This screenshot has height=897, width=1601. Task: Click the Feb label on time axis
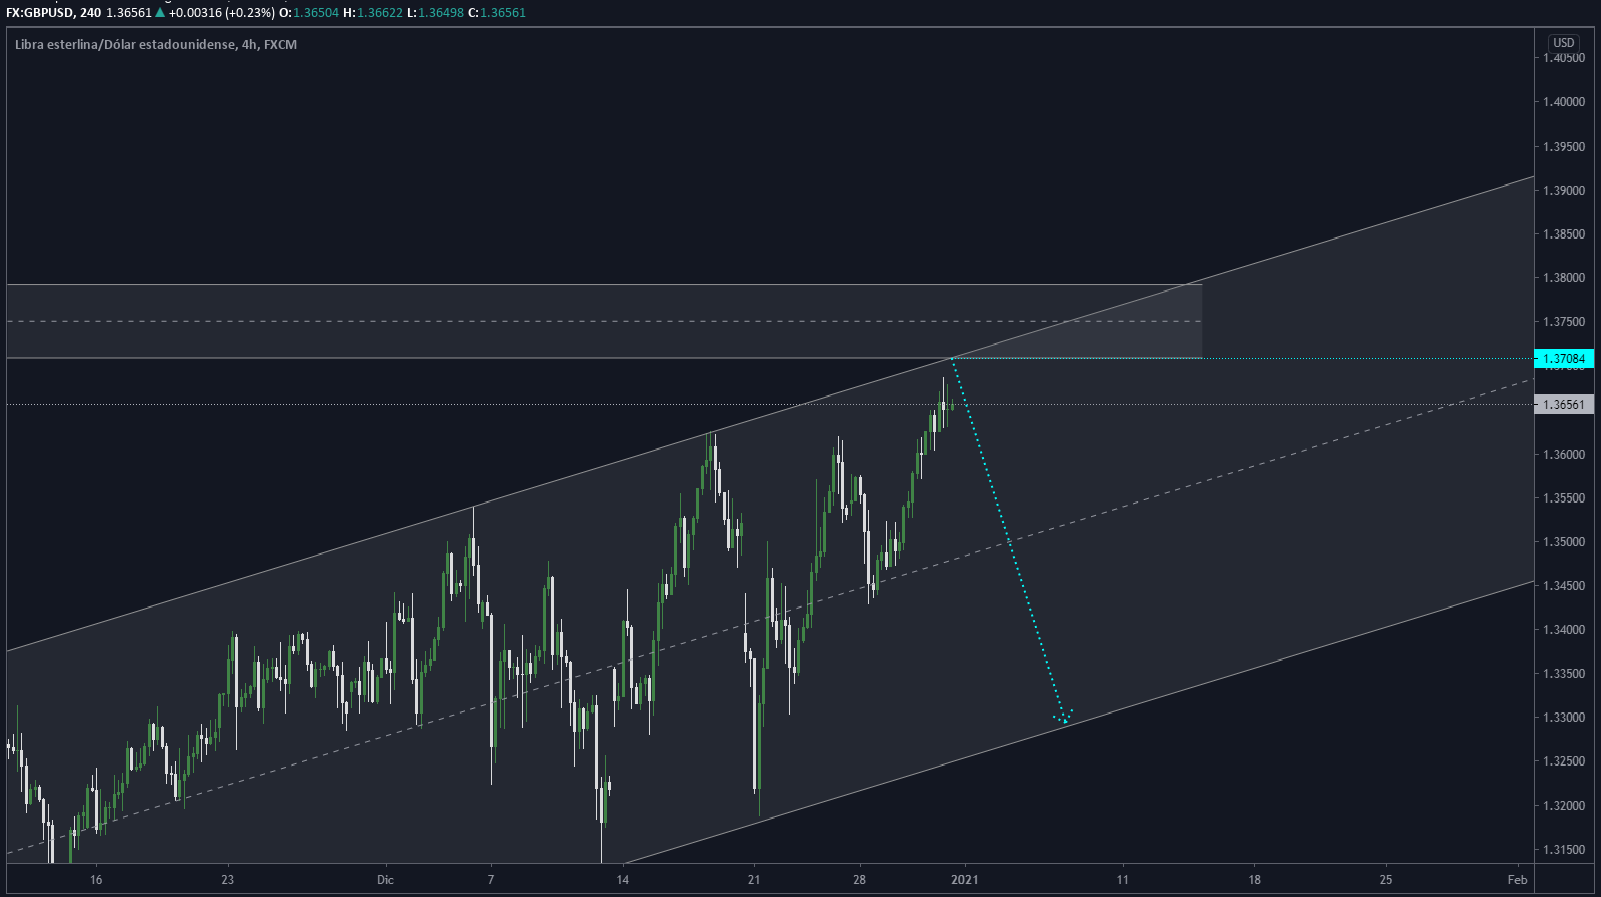click(x=1517, y=880)
